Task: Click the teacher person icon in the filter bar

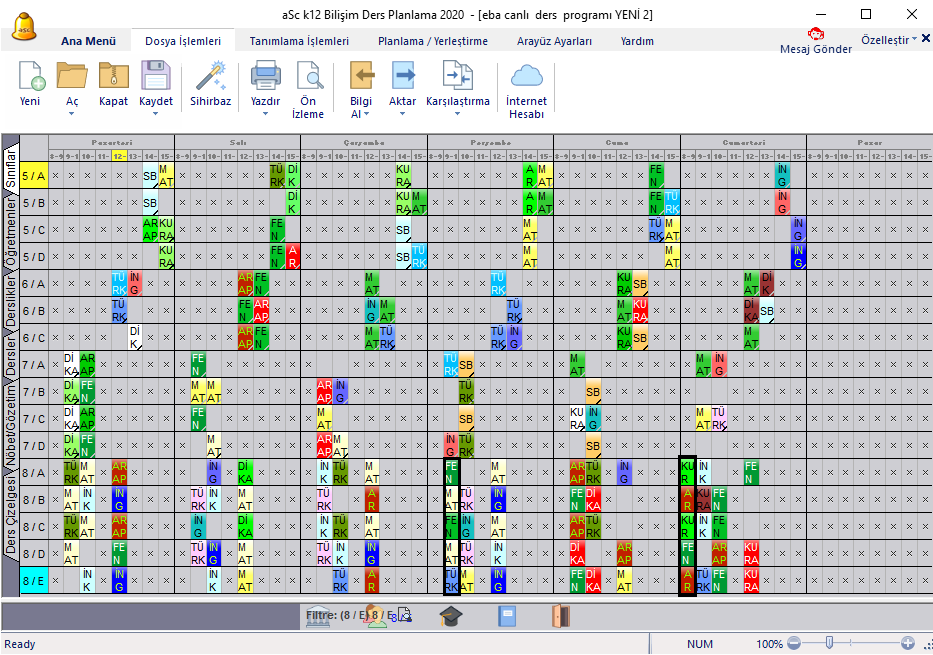Action: point(376,616)
